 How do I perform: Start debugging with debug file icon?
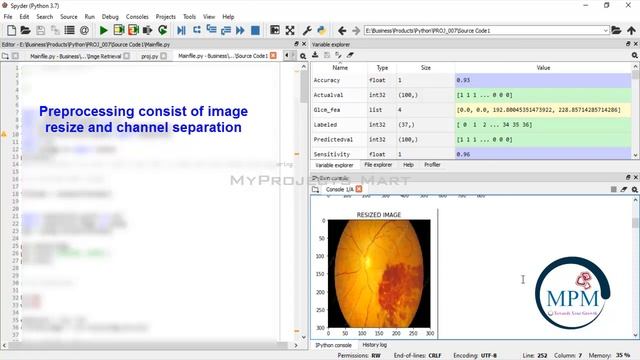tap(182, 30)
